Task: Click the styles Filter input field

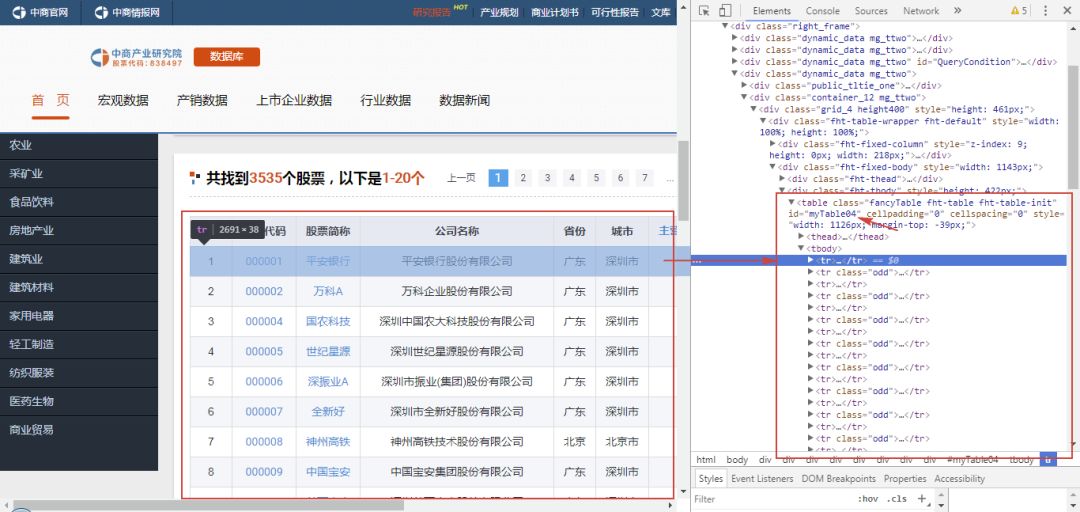Action: (771, 499)
